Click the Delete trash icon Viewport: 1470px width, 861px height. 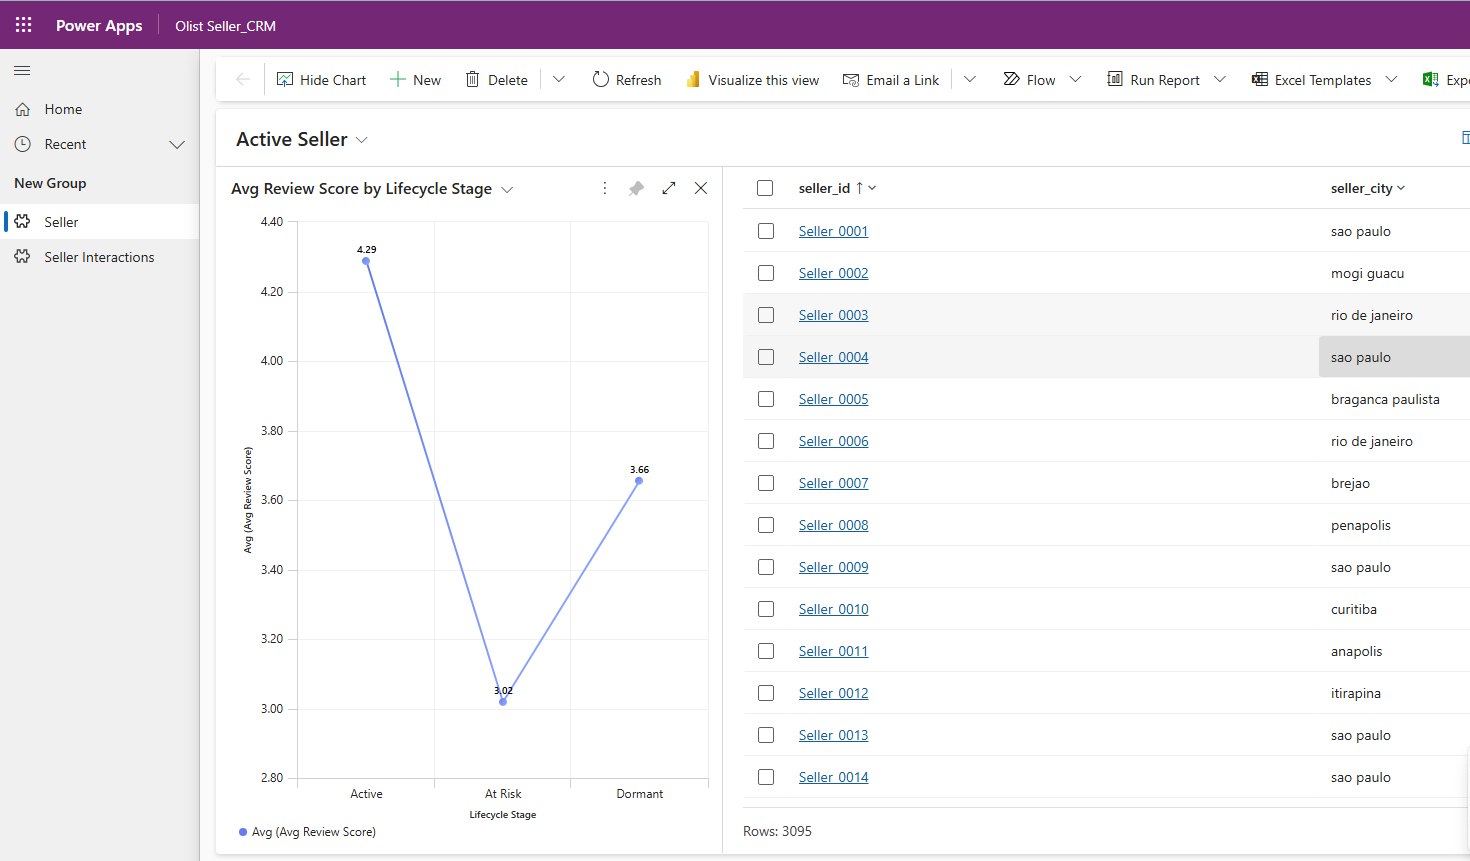[x=473, y=79]
